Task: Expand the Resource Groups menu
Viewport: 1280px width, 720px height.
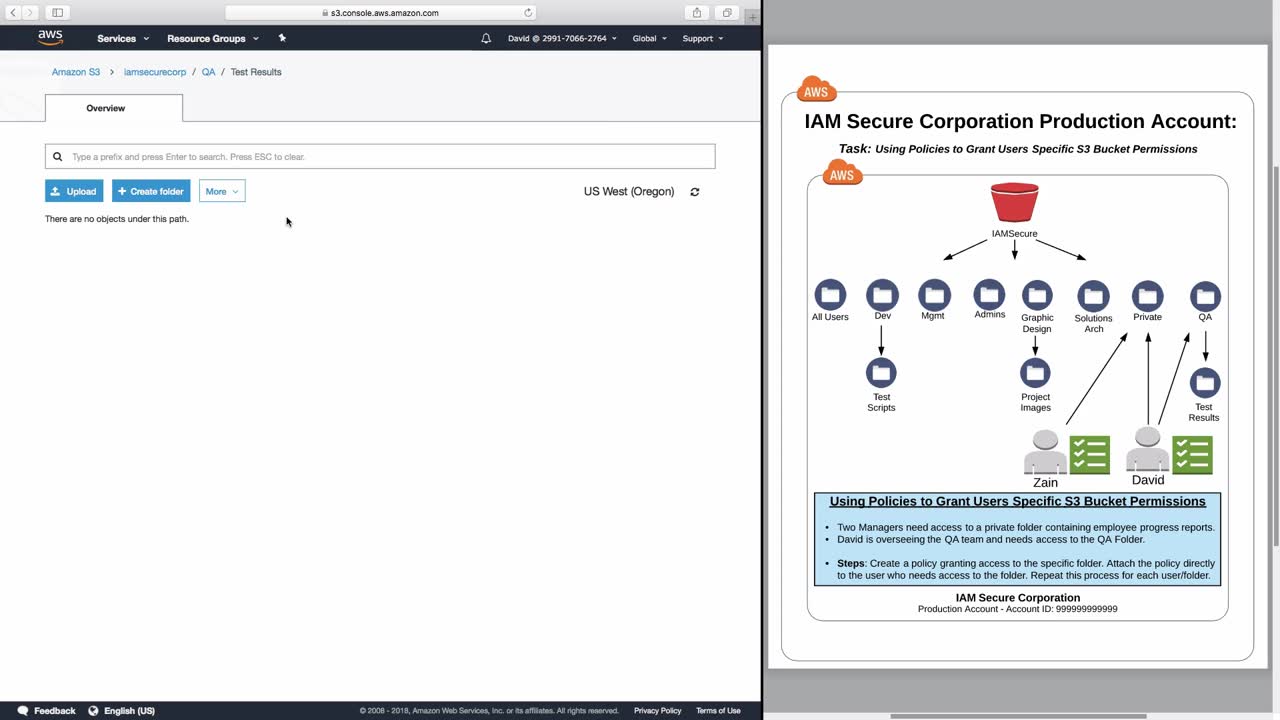Action: tap(213, 38)
